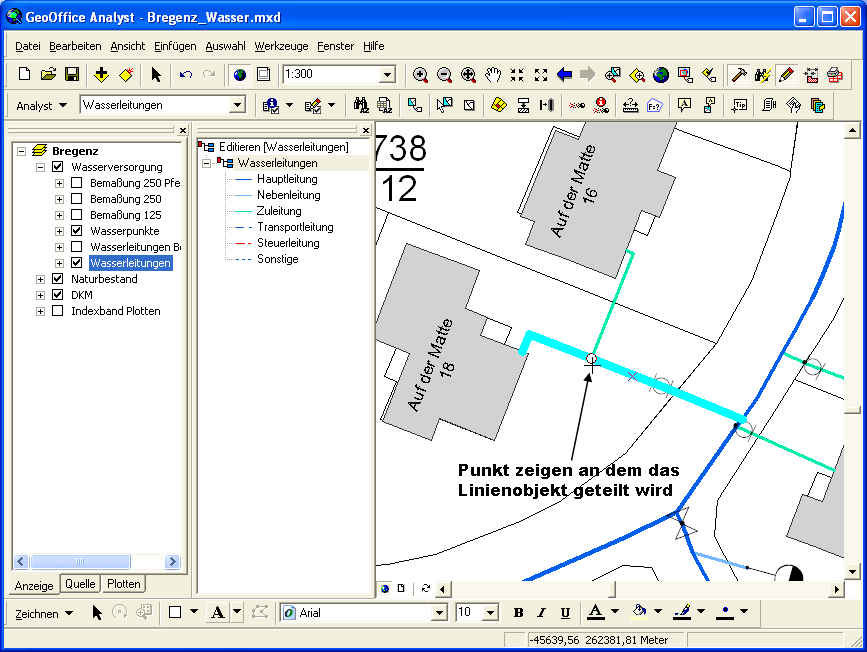Open the Arial font name dropdown

[x=438, y=613]
